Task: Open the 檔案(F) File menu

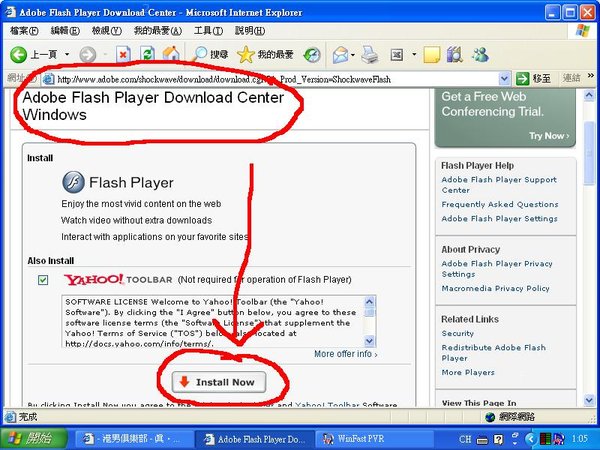Action: tap(22, 31)
